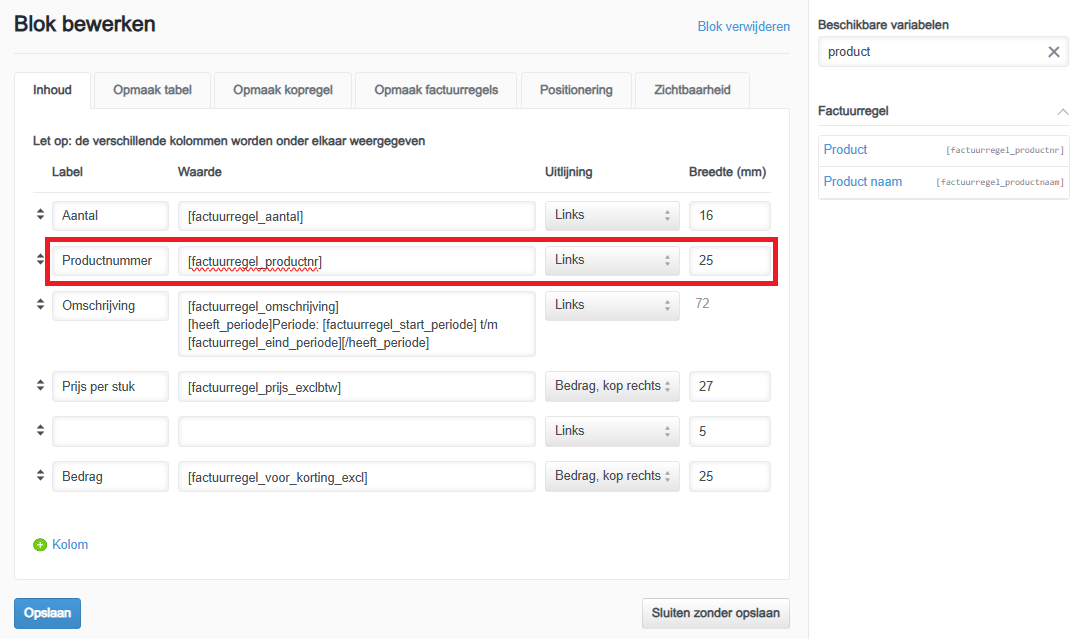The height and width of the screenshot is (639, 1072).
Task: Click the reorder handle for the Productnummer row
Action: [41, 260]
